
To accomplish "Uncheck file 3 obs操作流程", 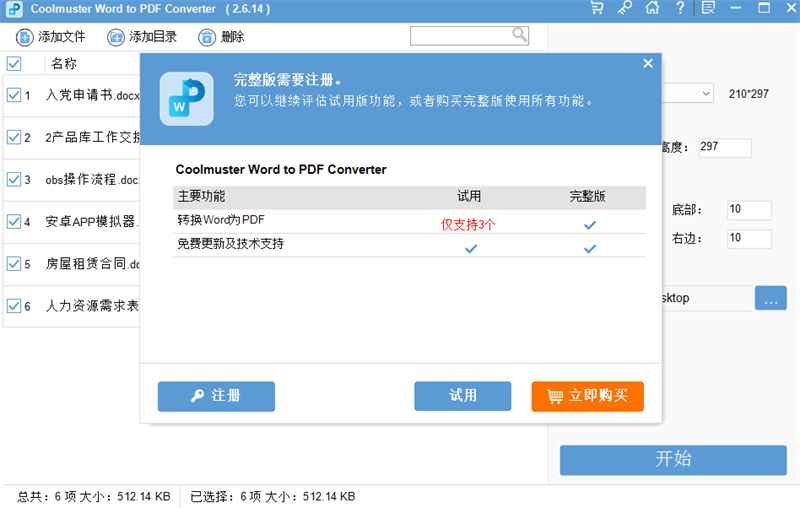I will coord(14,180).
